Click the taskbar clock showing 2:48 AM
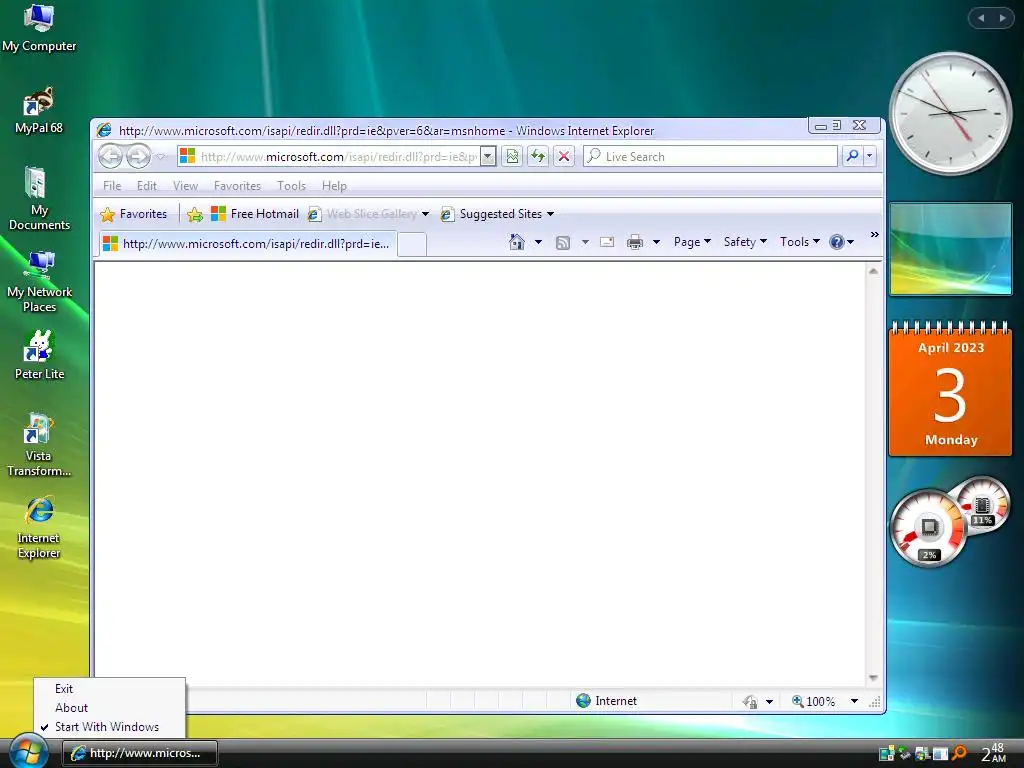The height and width of the screenshot is (768, 1024). (995, 753)
